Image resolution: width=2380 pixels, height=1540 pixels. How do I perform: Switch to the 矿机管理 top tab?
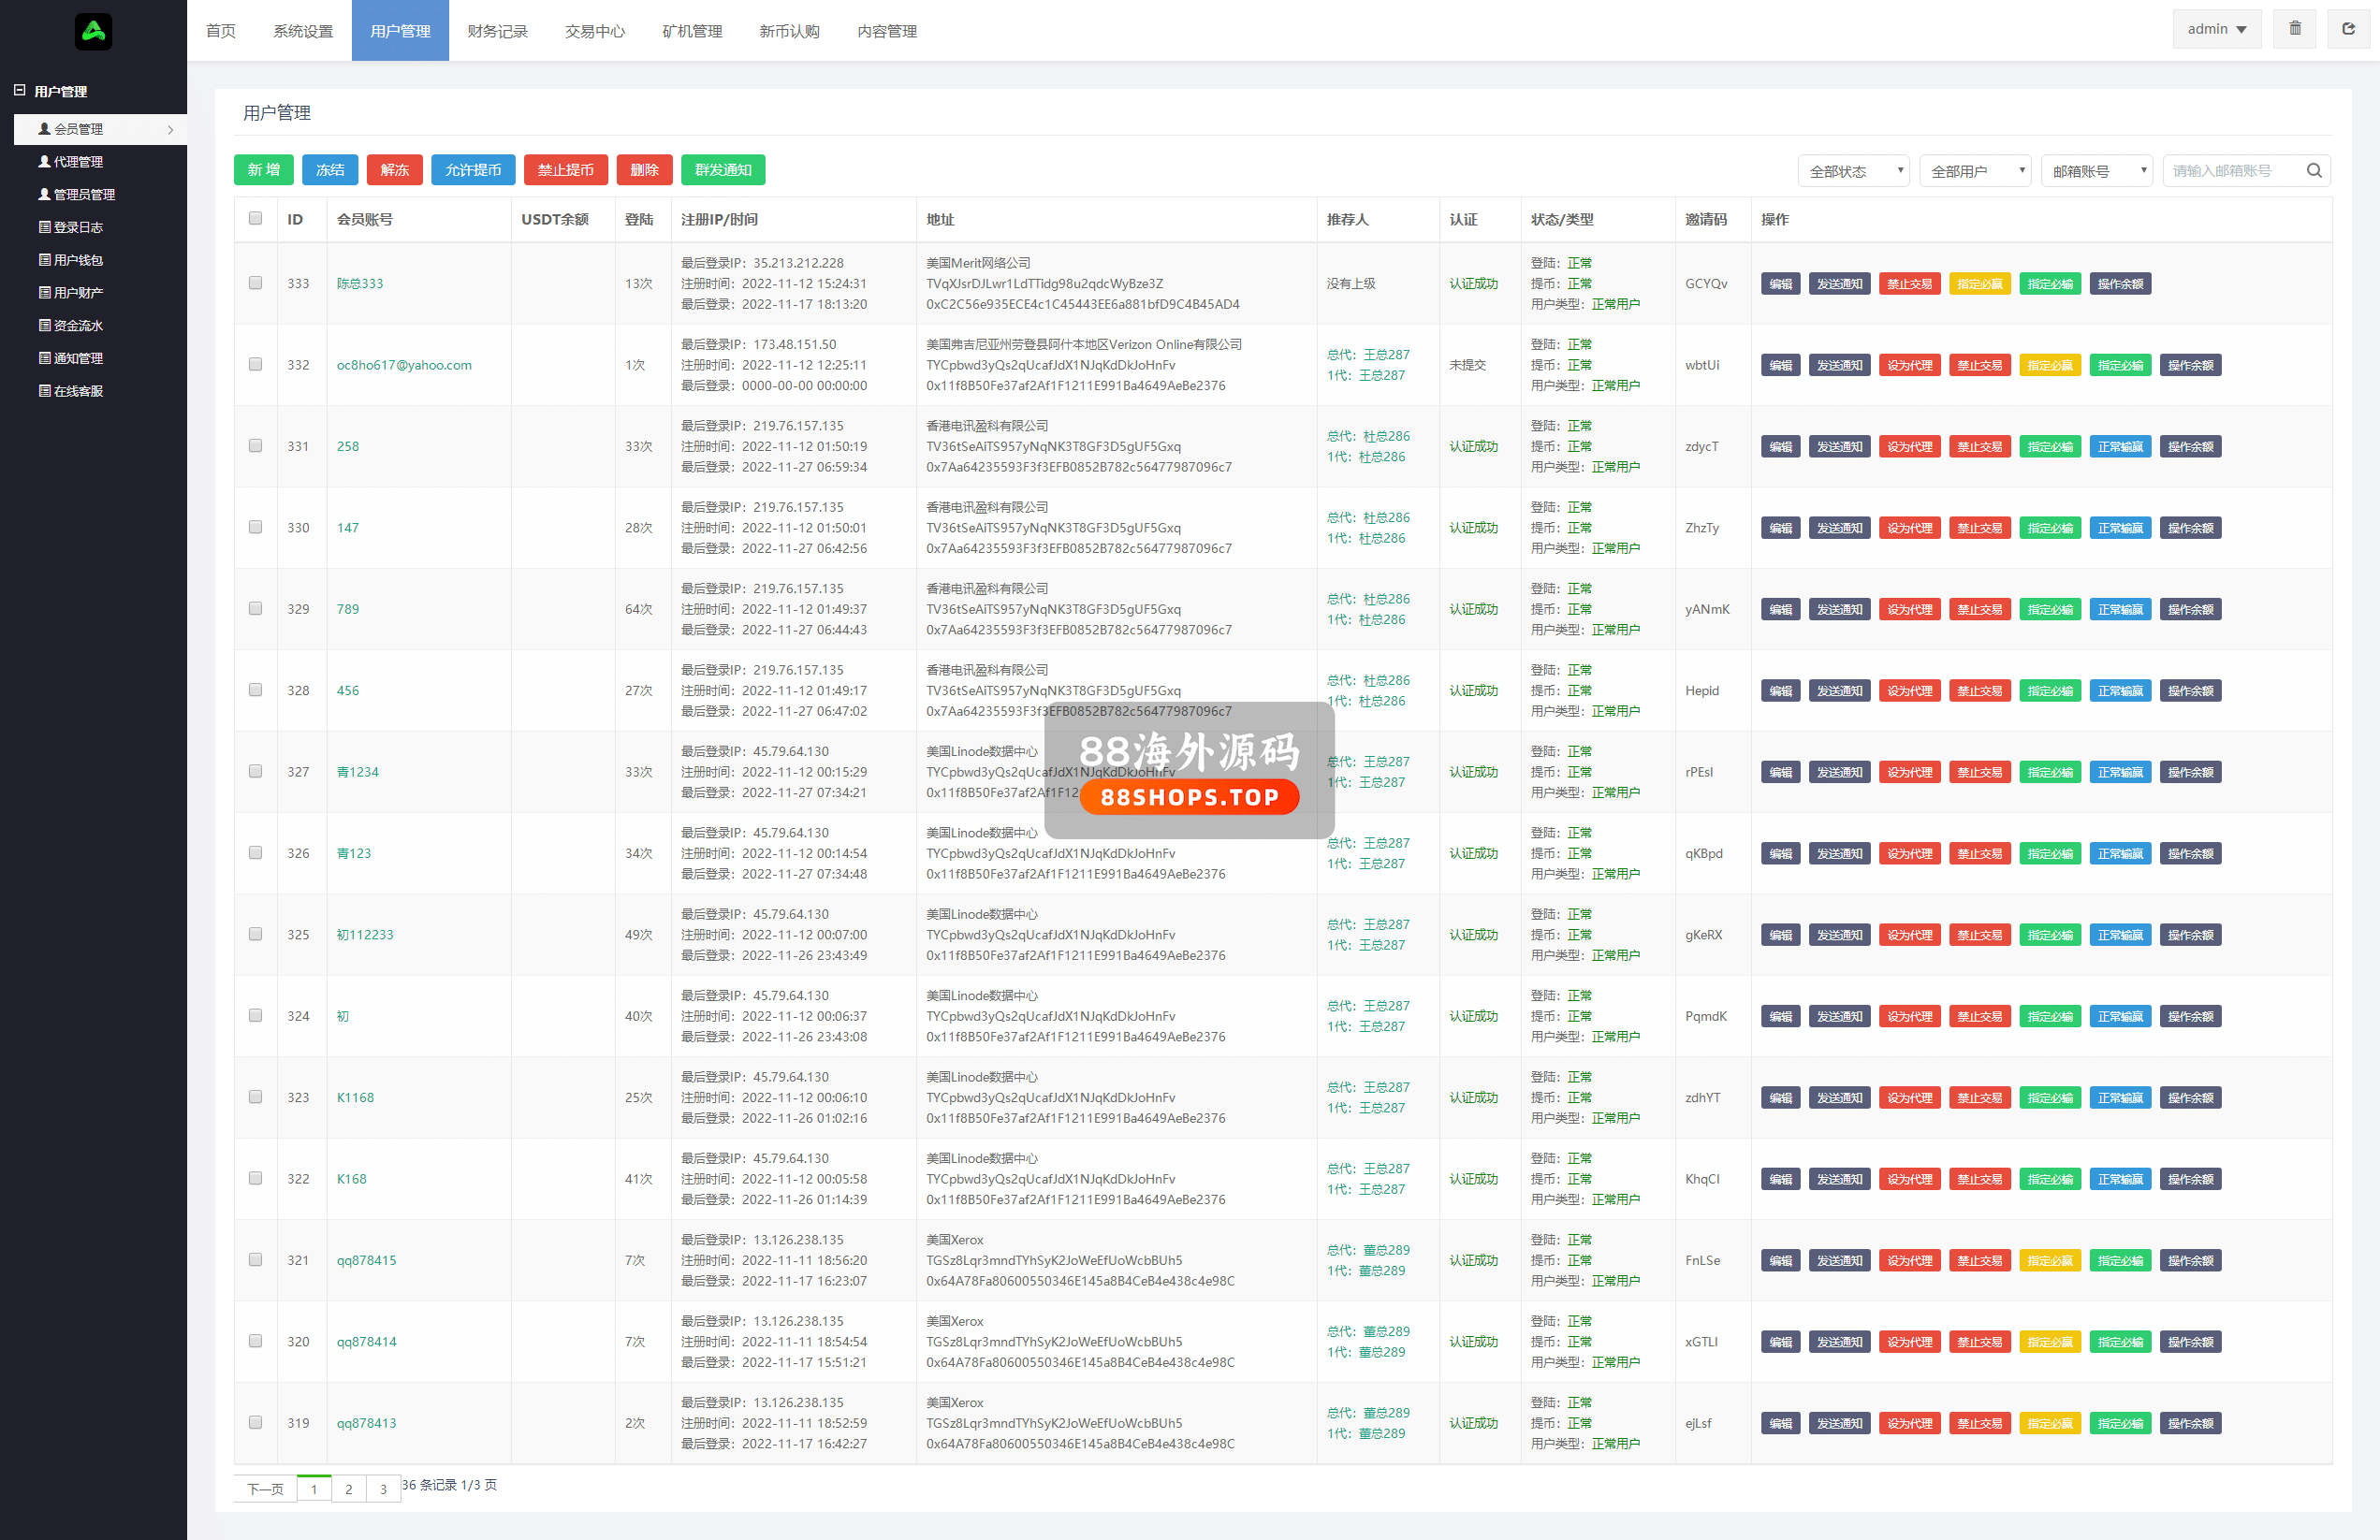tap(692, 31)
